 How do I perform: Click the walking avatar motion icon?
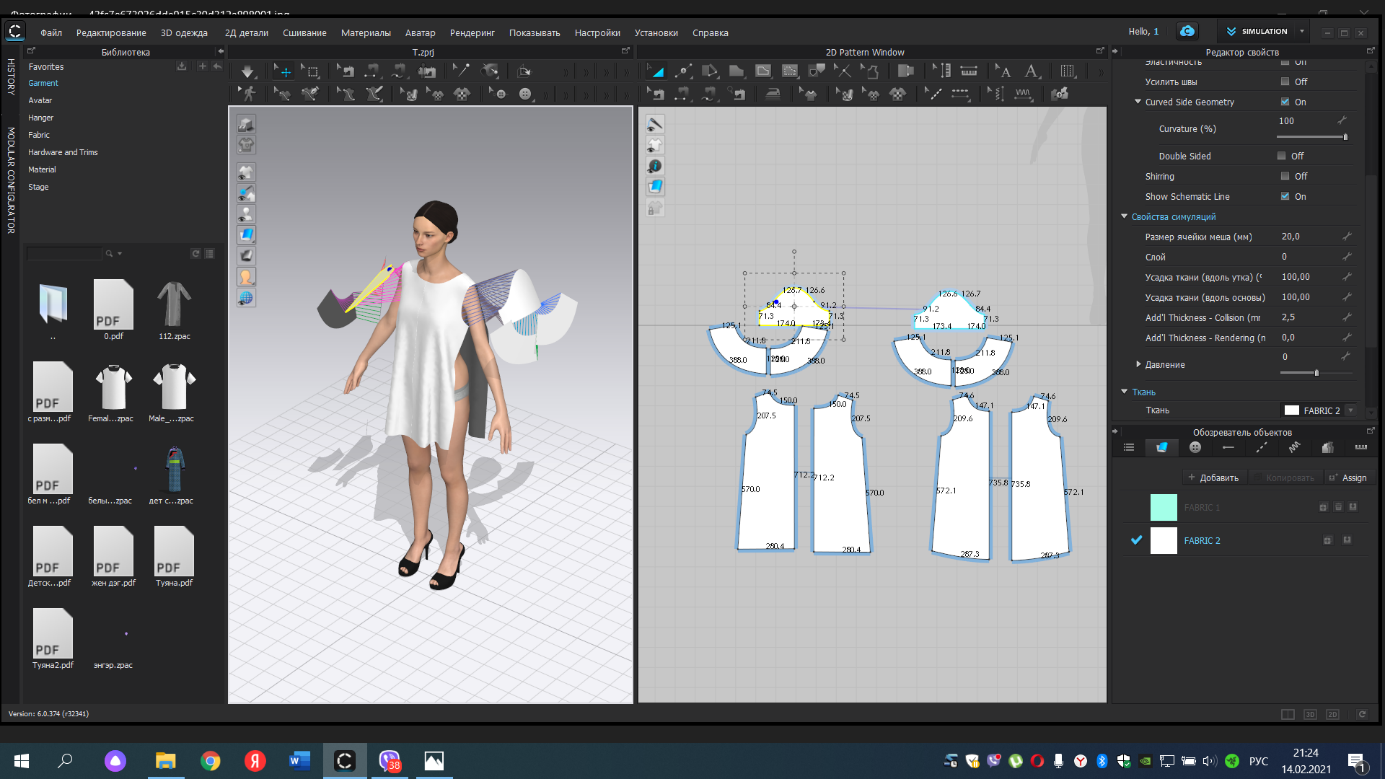click(x=248, y=93)
